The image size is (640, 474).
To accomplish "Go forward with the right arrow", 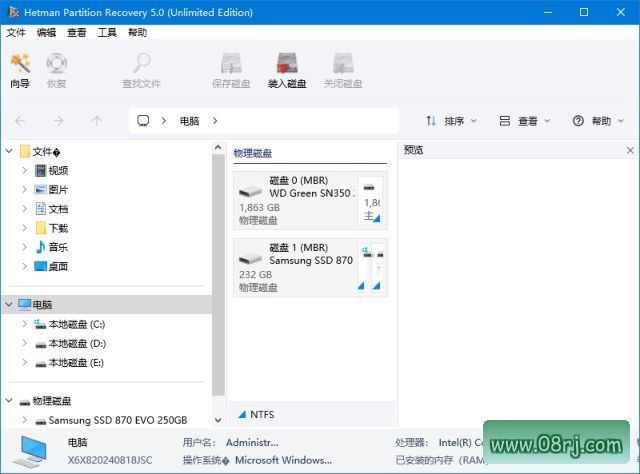I will point(58,121).
